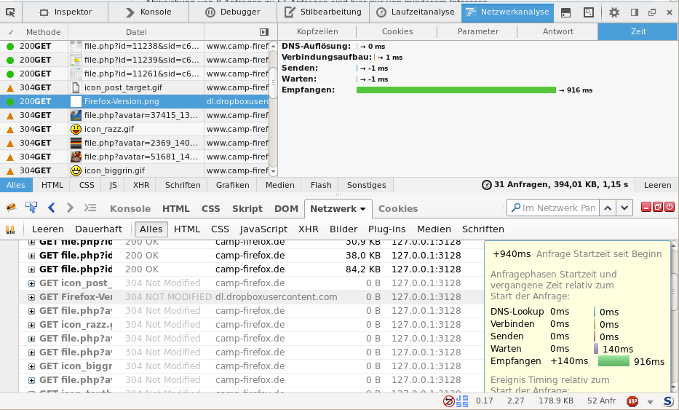Click the element picker icon beside Inspektor
679x410 pixels.
click(x=13, y=12)
